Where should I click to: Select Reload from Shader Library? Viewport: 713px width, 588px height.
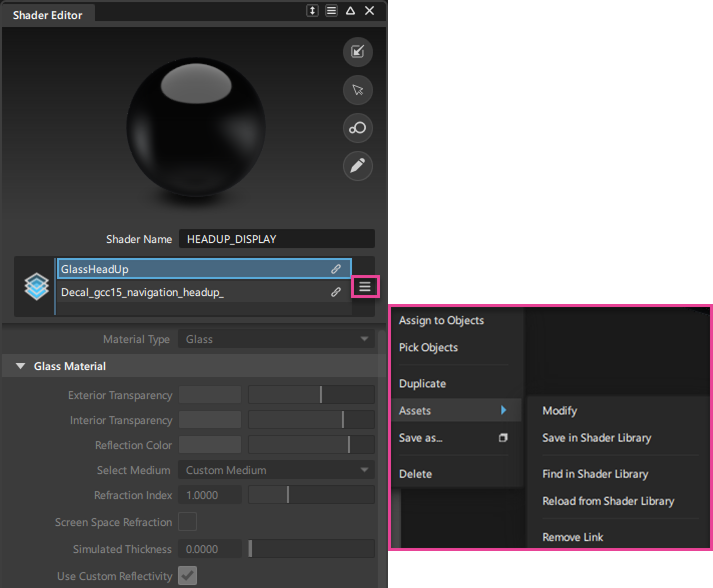[608, 501]
